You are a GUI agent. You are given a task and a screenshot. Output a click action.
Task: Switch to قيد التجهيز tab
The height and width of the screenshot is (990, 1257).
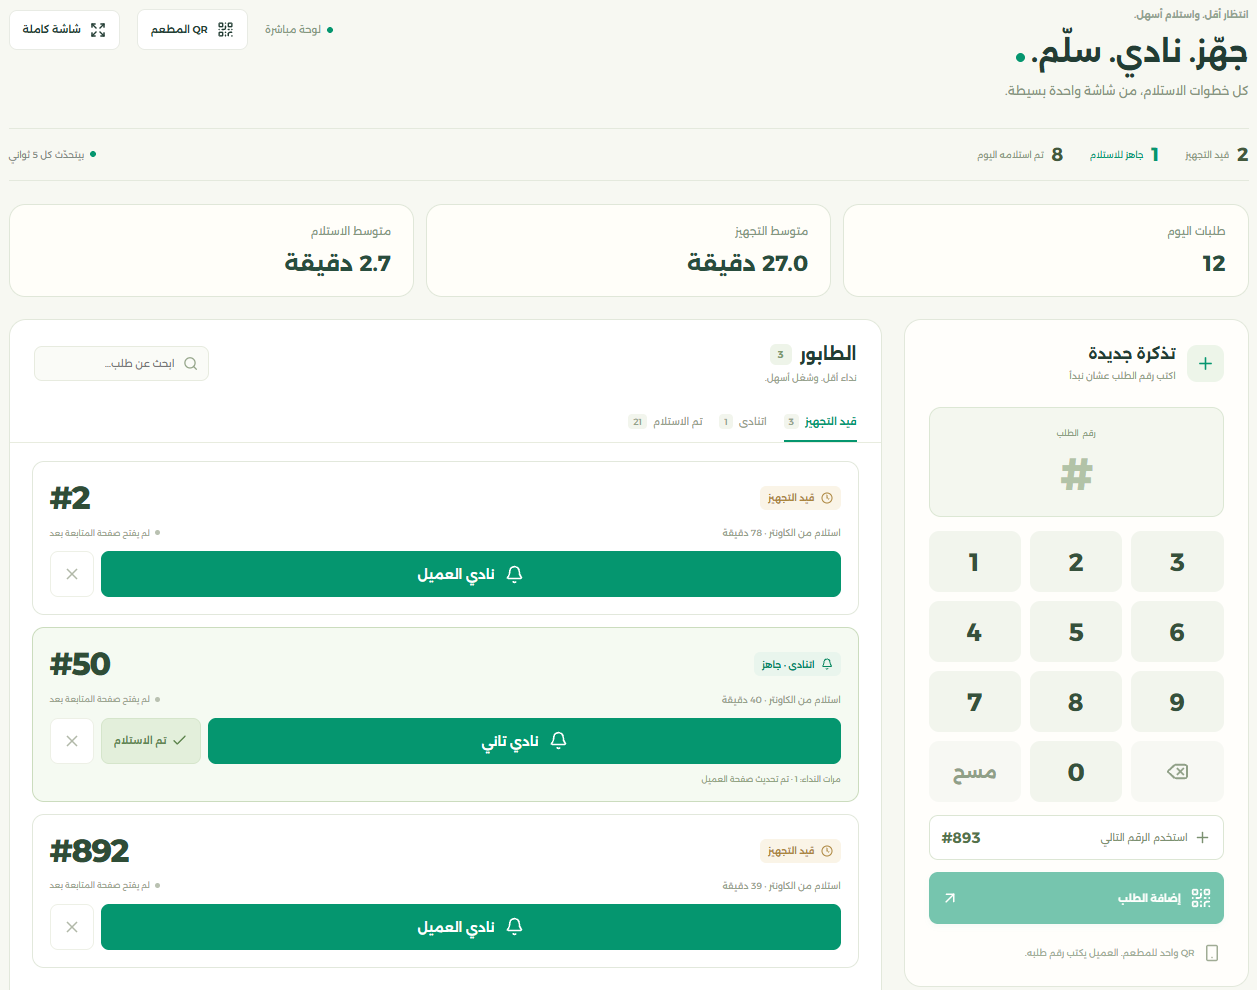pyautogui.click(x=821, y=422)
